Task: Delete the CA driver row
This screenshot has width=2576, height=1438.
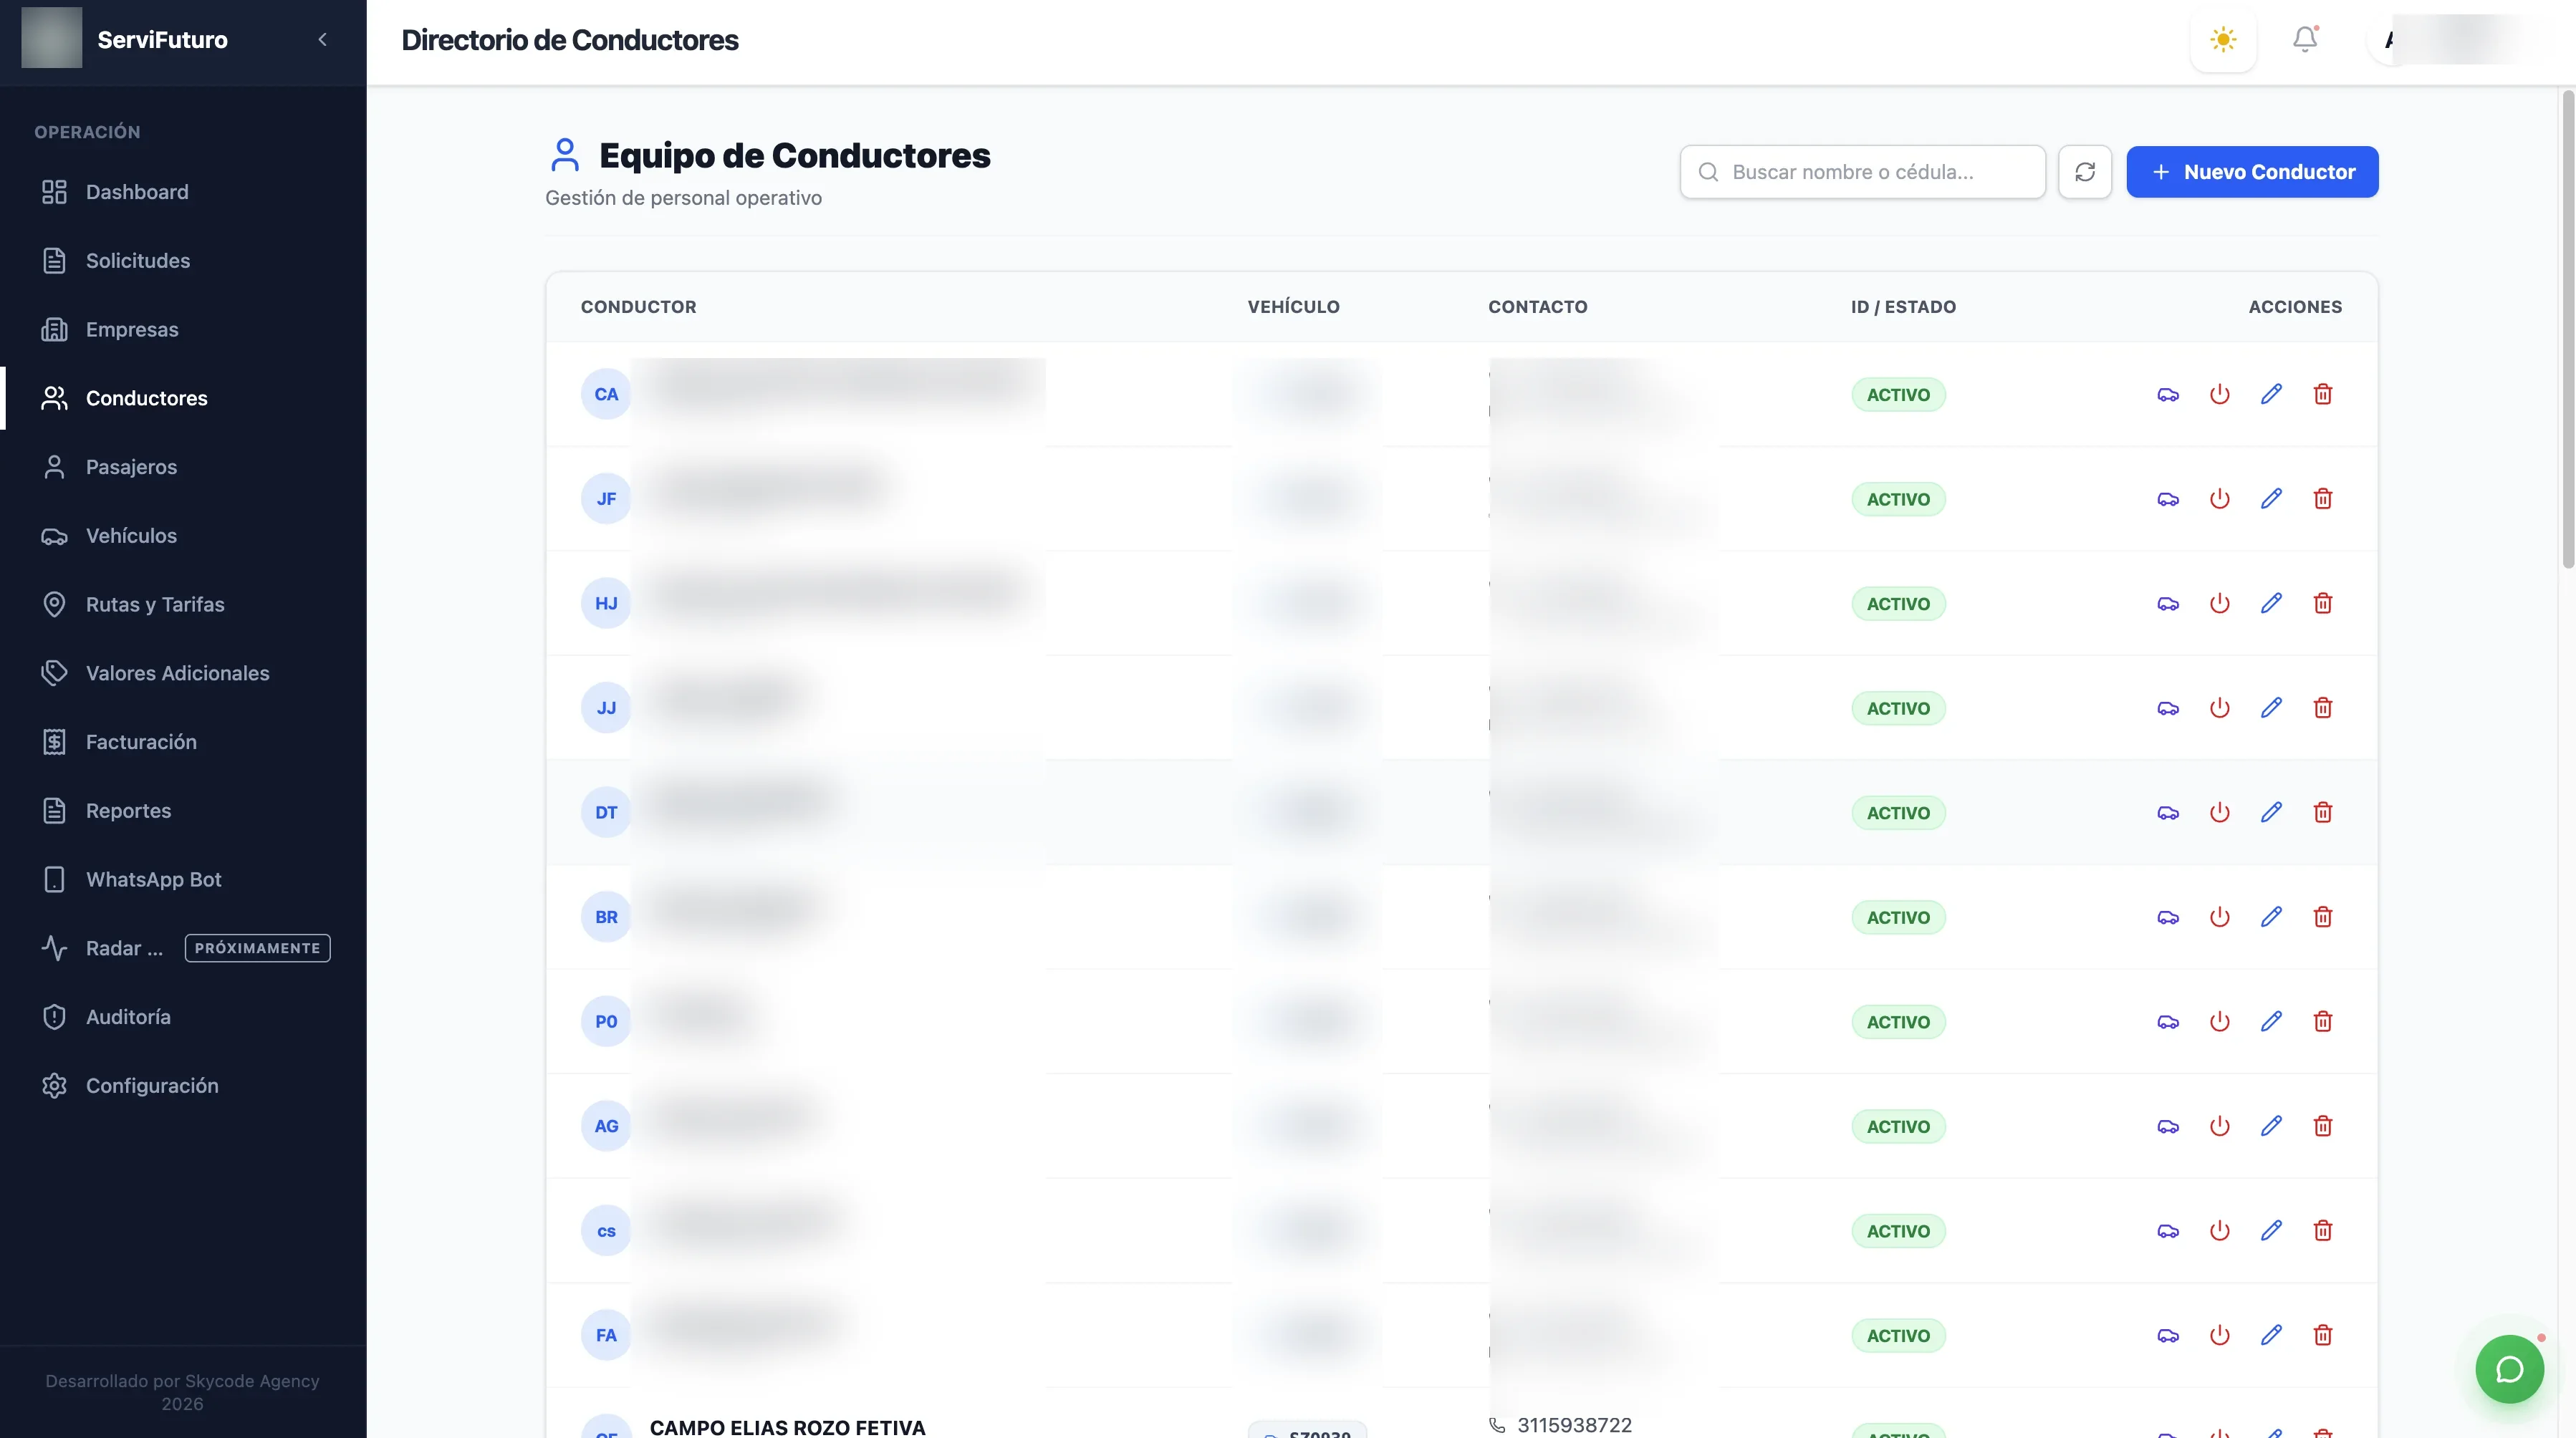Action: pos(2323,394)
